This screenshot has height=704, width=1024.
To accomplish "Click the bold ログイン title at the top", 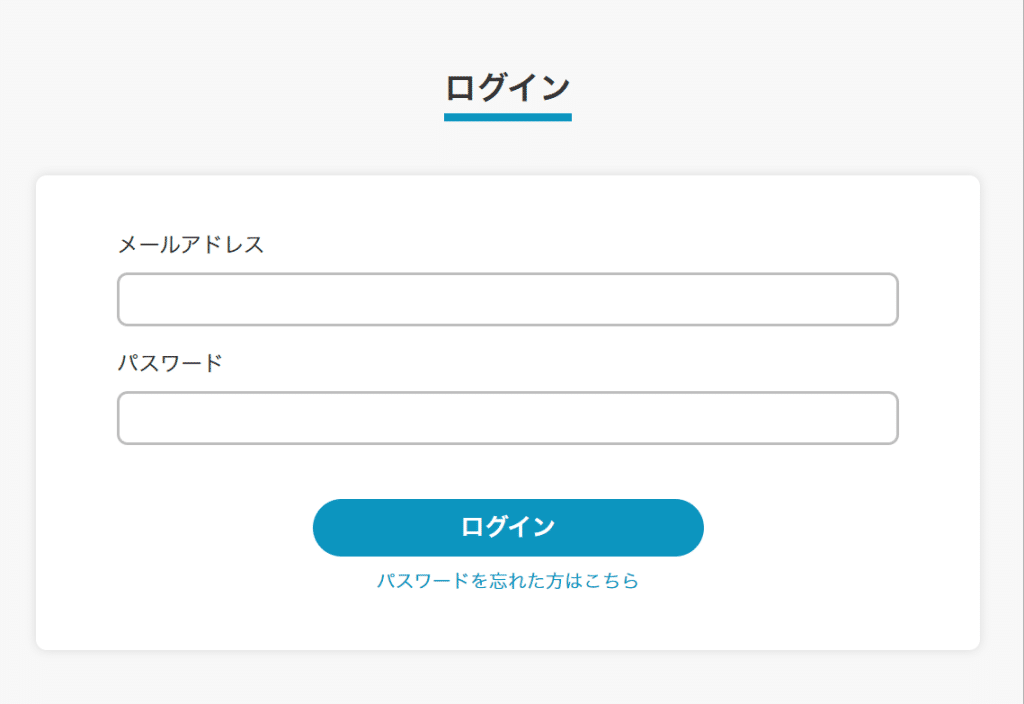I will [507, 88].
